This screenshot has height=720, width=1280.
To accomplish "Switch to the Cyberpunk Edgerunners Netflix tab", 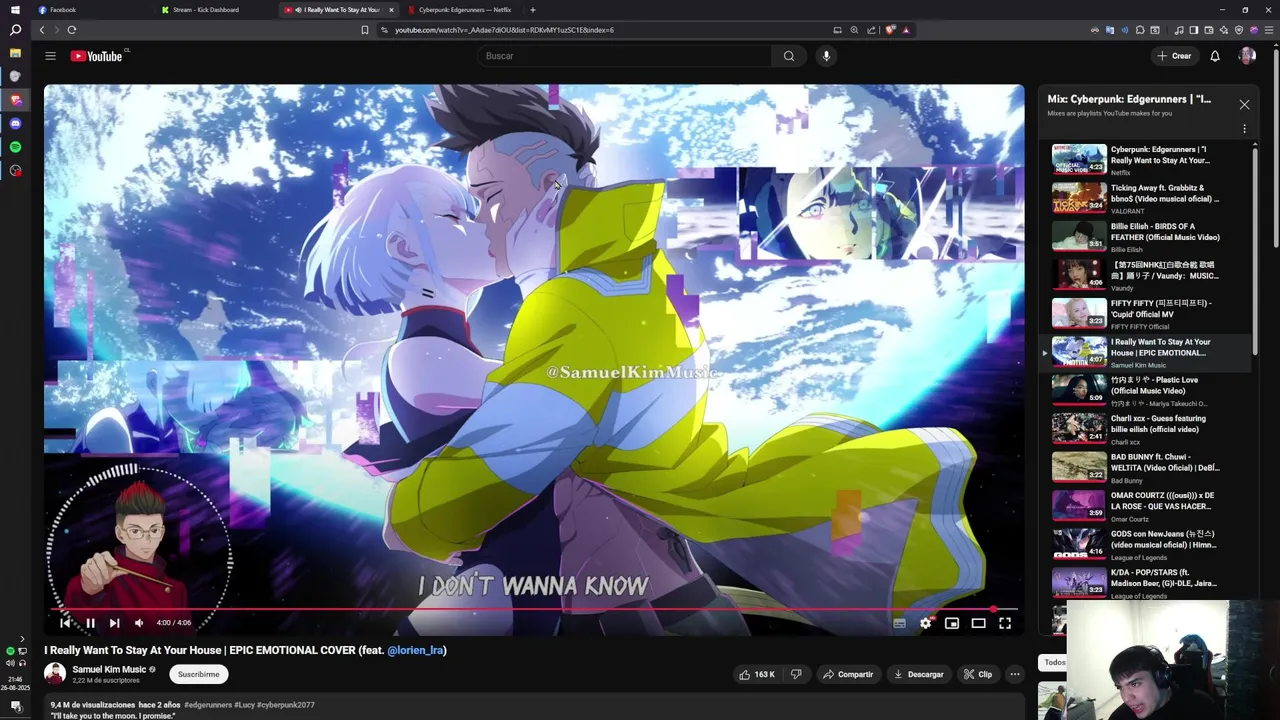I will point(460,10).
